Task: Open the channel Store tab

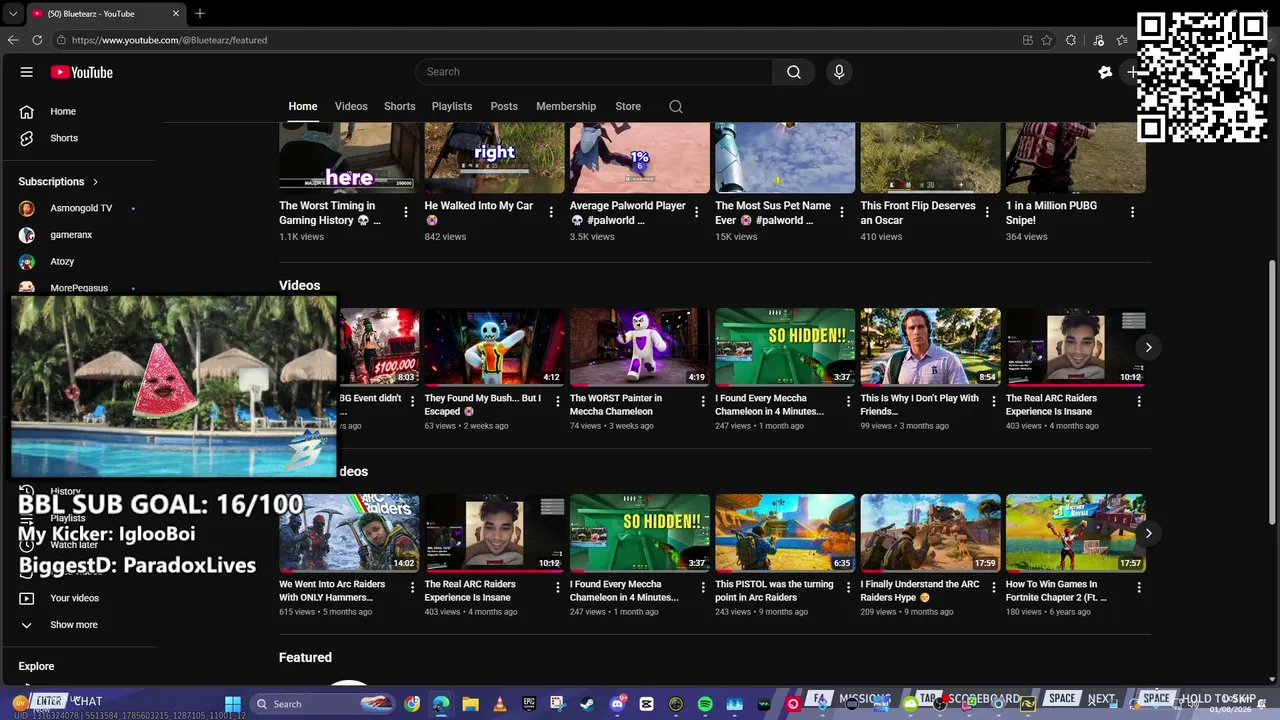Action: coord(628,106)
